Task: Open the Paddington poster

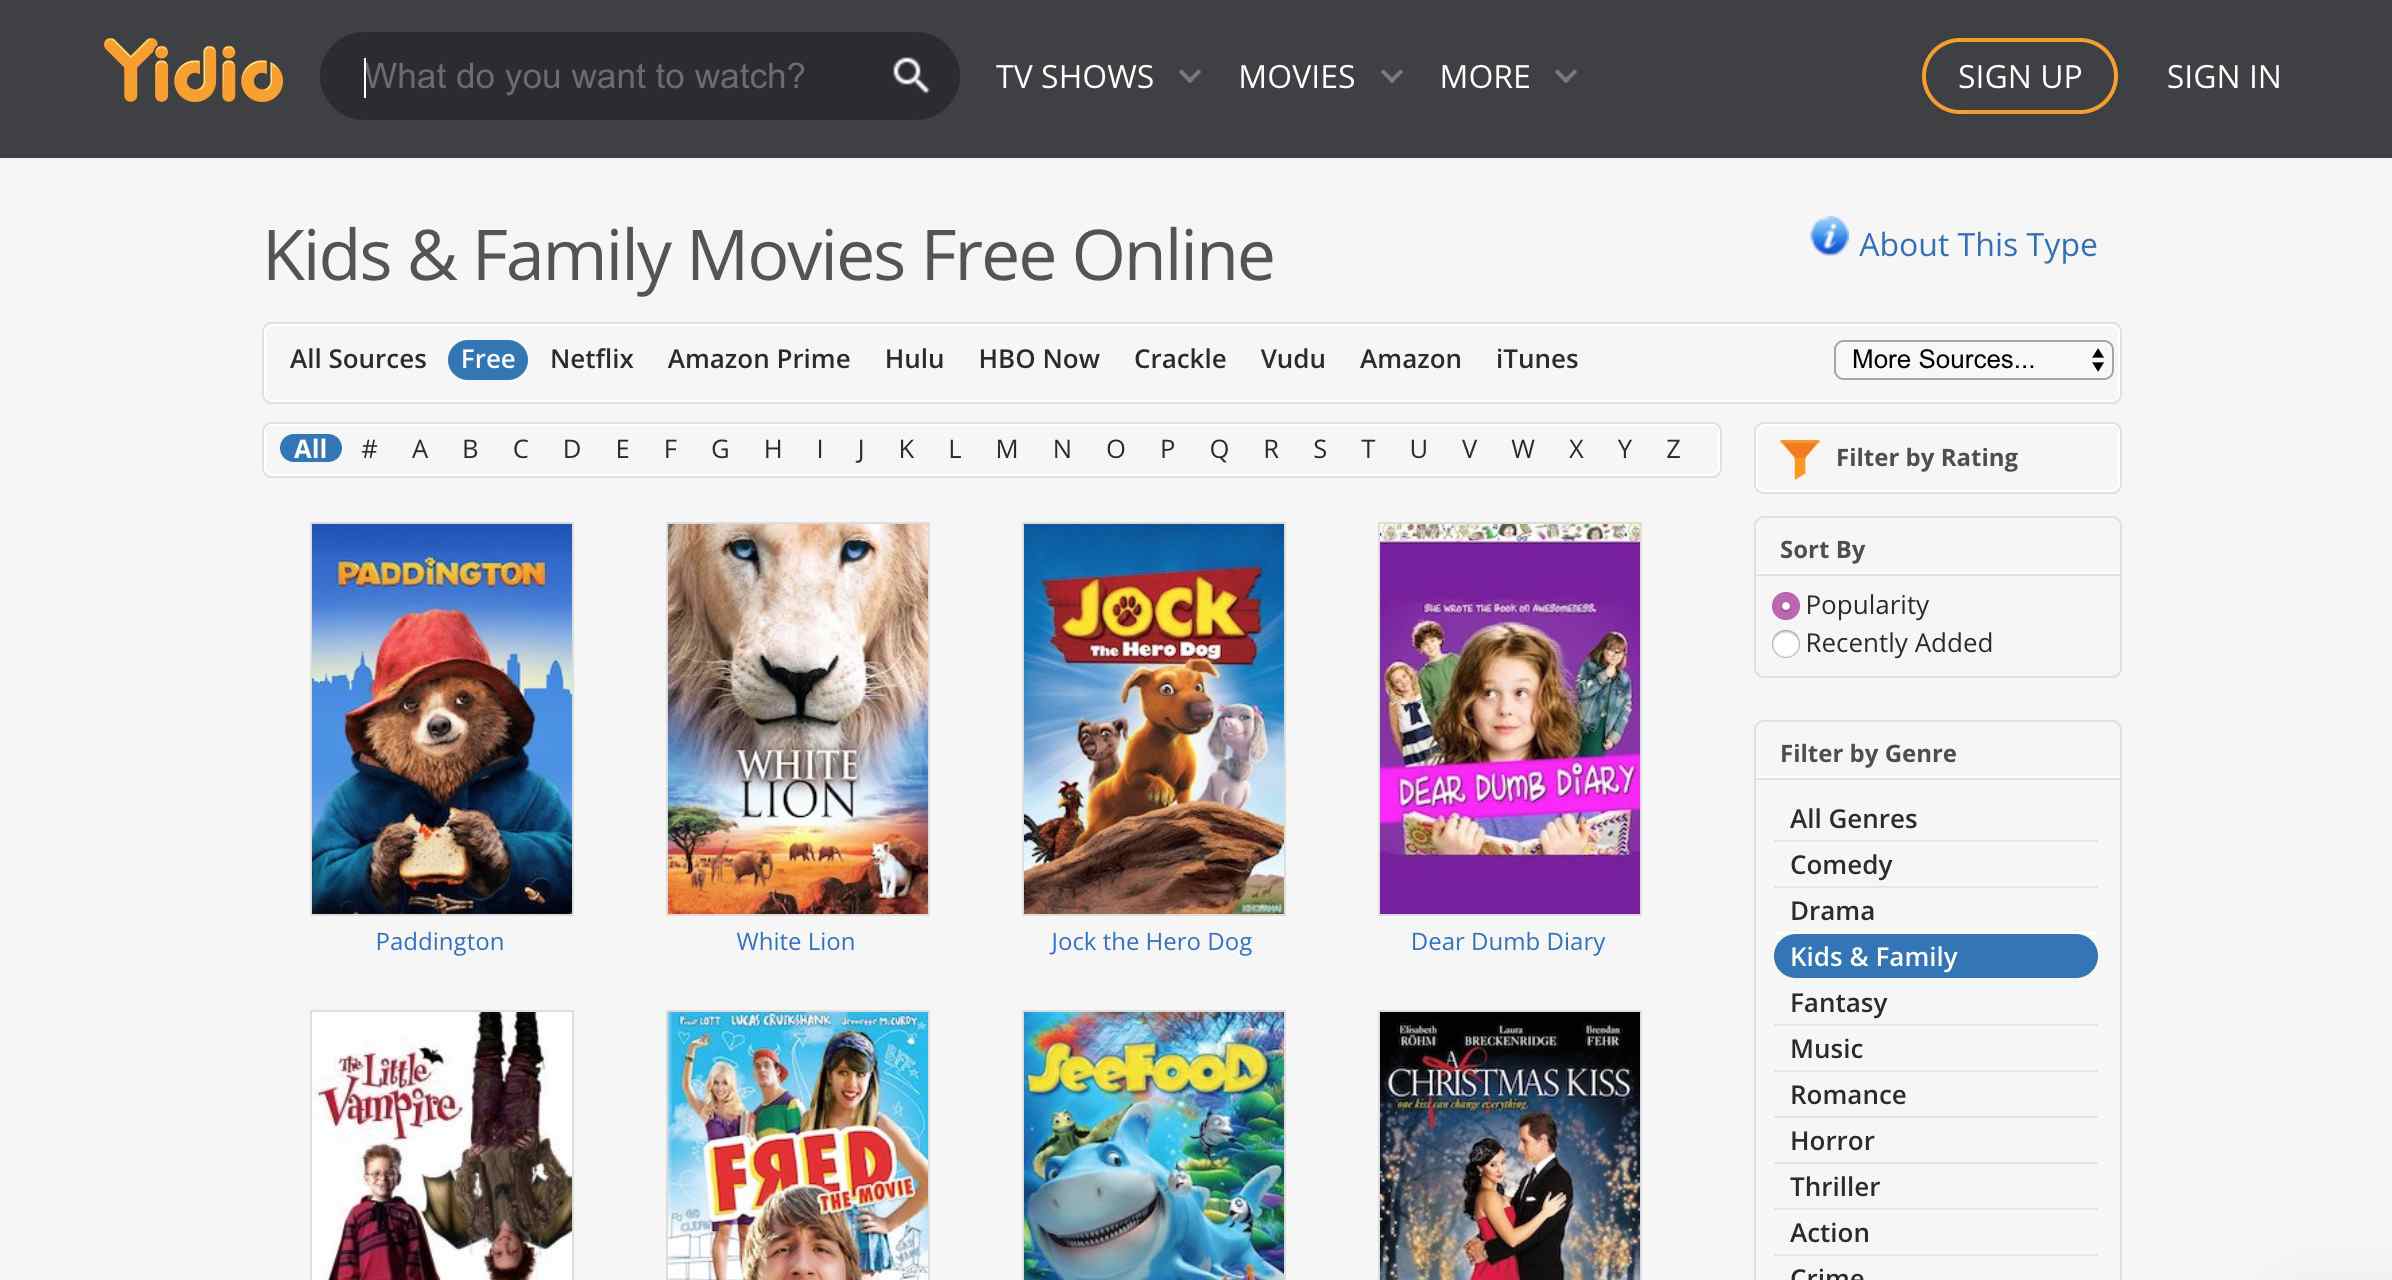Action: 442,718
